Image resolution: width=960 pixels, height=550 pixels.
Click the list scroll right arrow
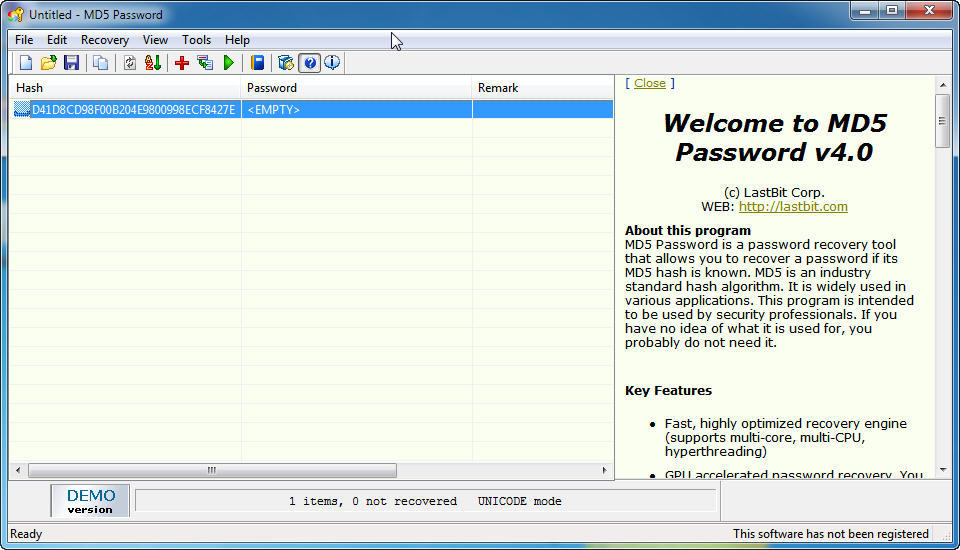[x=605, y=470]
